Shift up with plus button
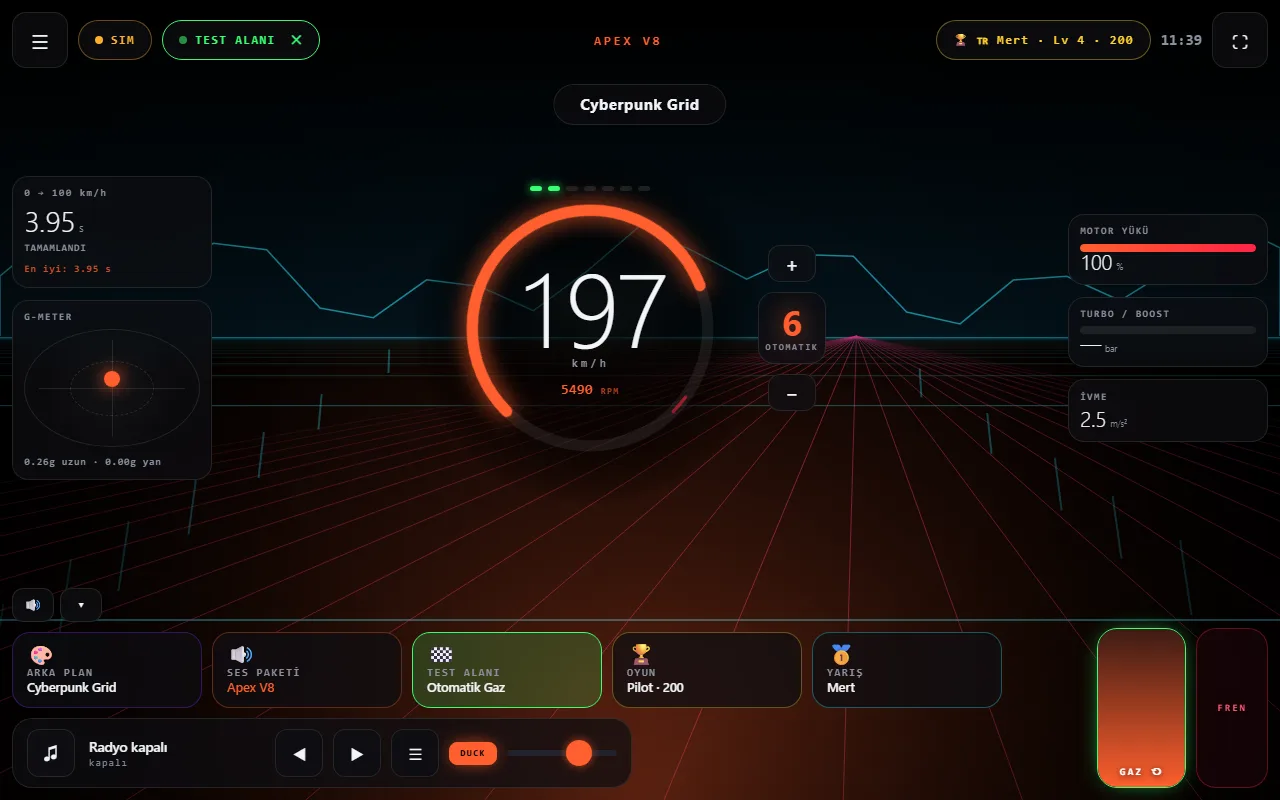This screenshot has height=800, width=1280. (792, 265)
